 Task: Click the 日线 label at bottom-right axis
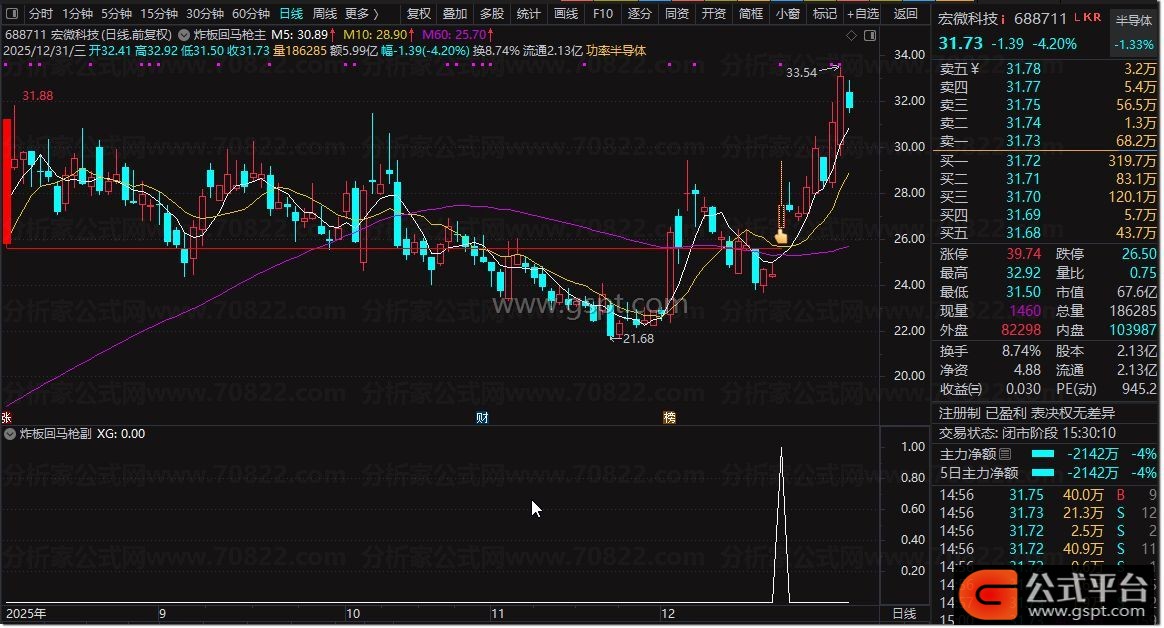pos(903,613)
